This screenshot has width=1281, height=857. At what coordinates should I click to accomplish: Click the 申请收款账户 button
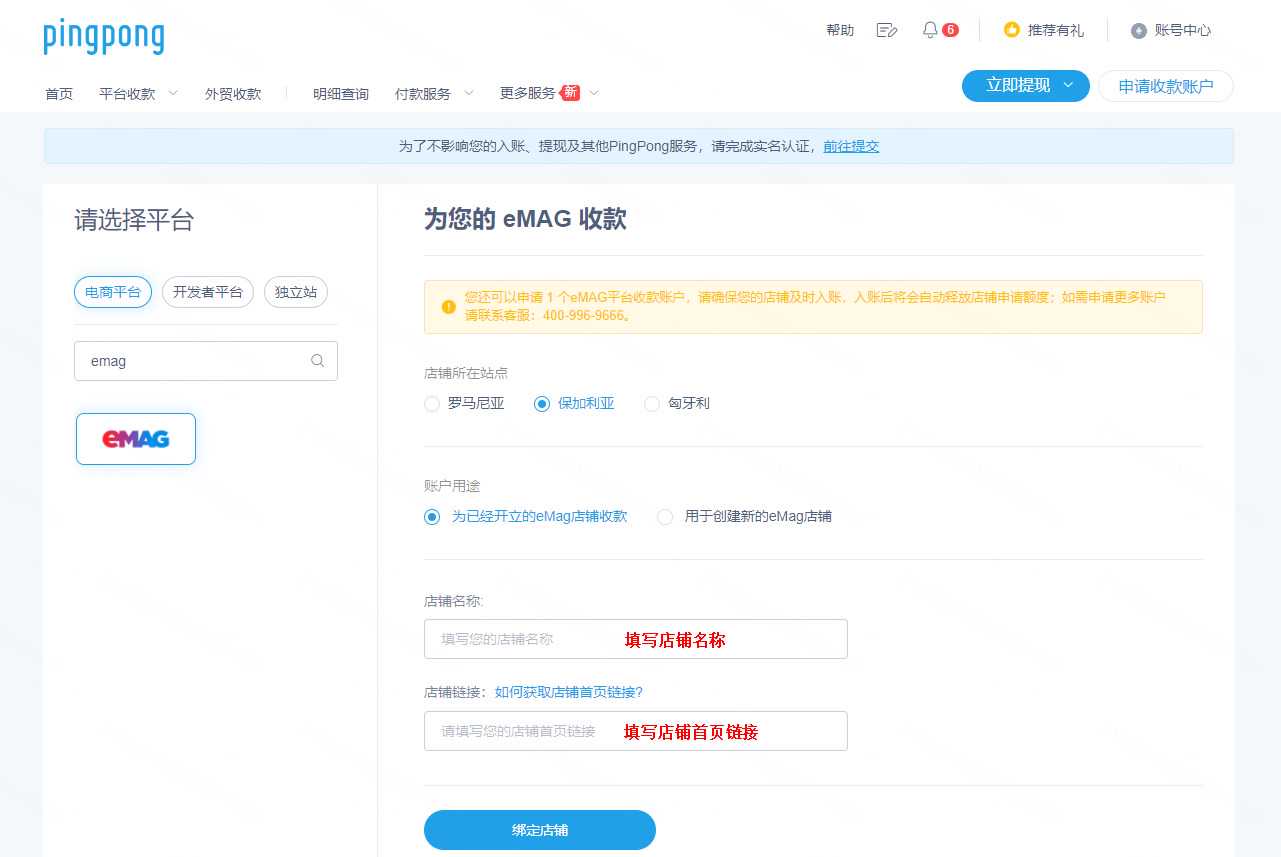tap(1166, 86)
